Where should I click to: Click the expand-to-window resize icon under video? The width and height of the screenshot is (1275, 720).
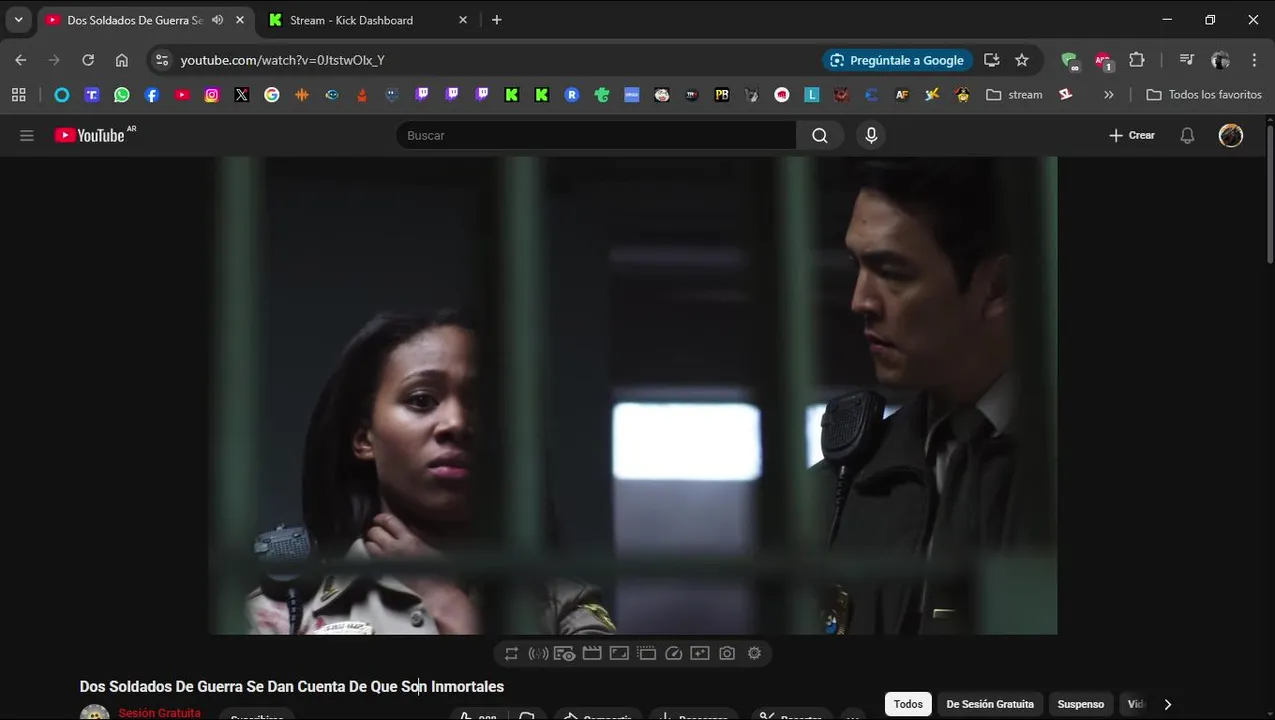[x=619, y=654]
